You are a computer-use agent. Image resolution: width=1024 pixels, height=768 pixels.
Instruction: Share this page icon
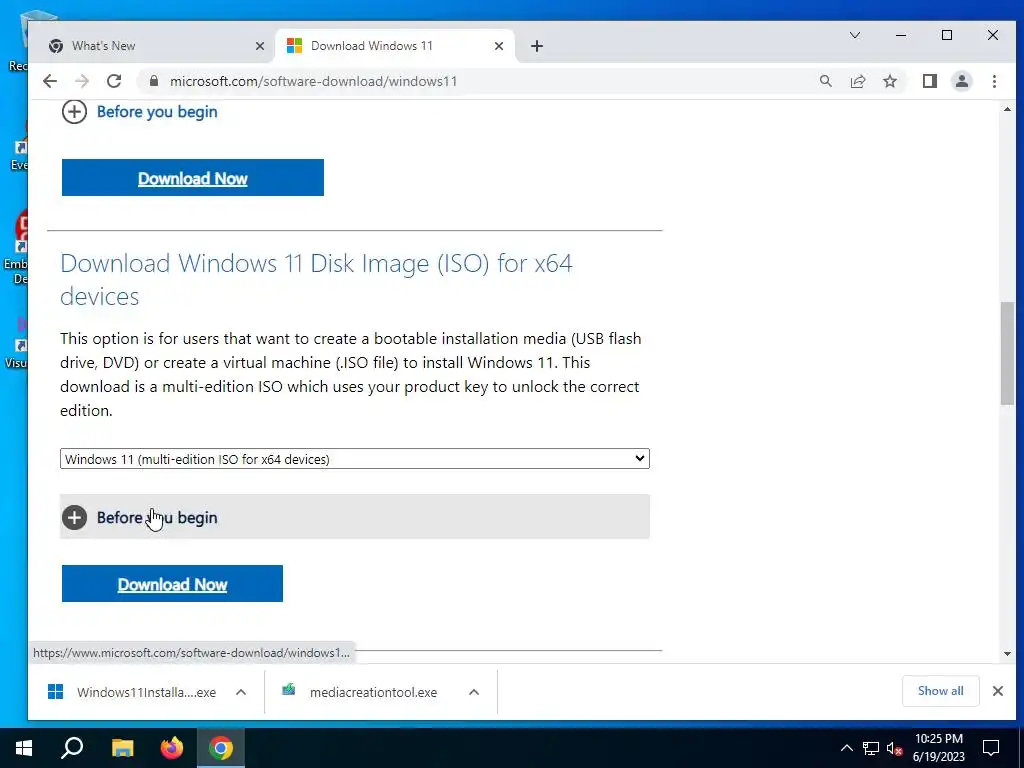857,81
